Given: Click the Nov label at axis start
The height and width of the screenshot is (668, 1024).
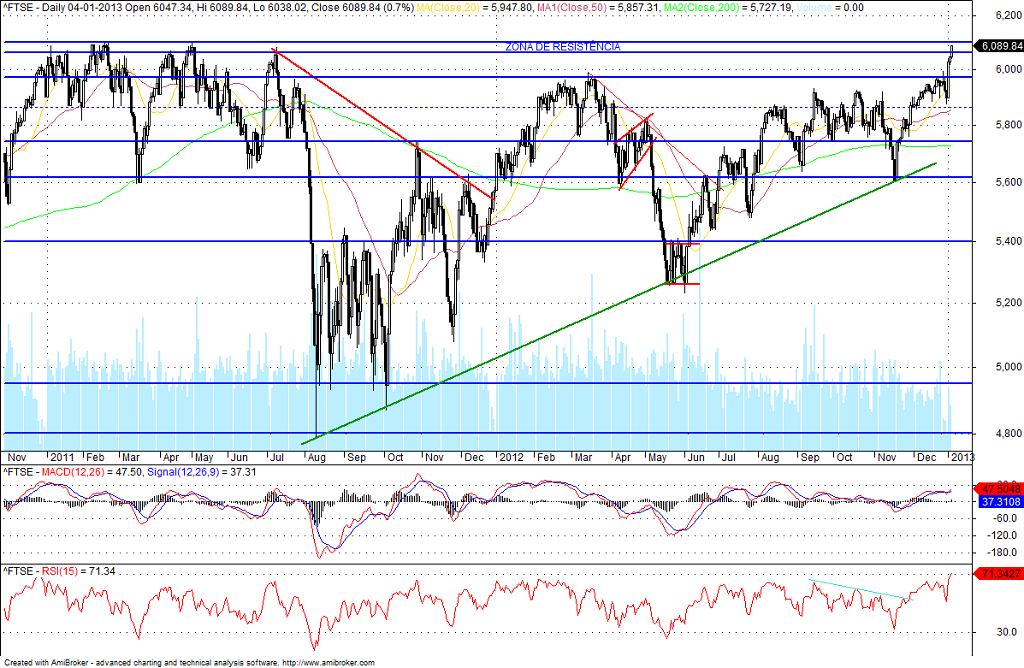Looking at the screenshot, I should click(x=17, y=457).
